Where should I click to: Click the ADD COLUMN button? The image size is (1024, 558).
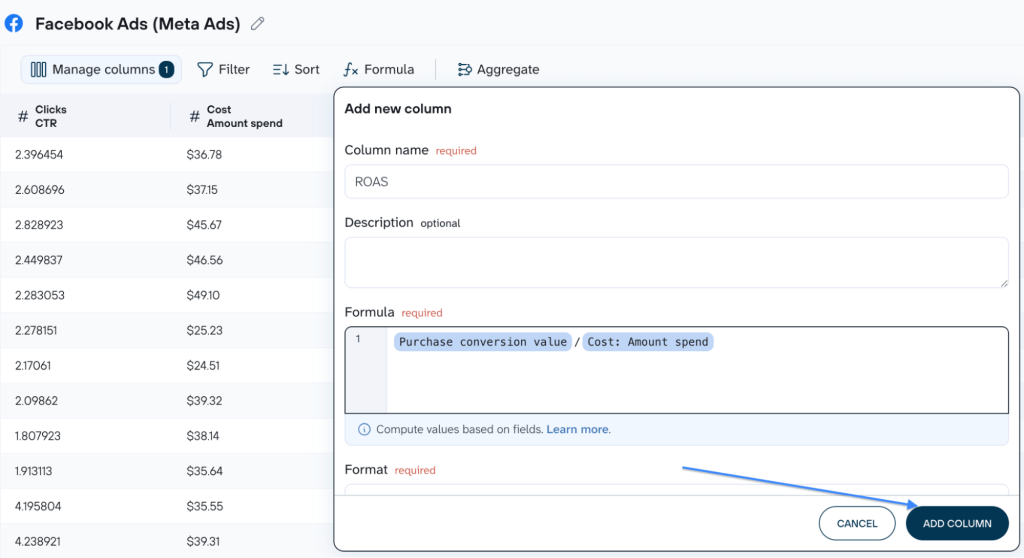coord(957,523)
